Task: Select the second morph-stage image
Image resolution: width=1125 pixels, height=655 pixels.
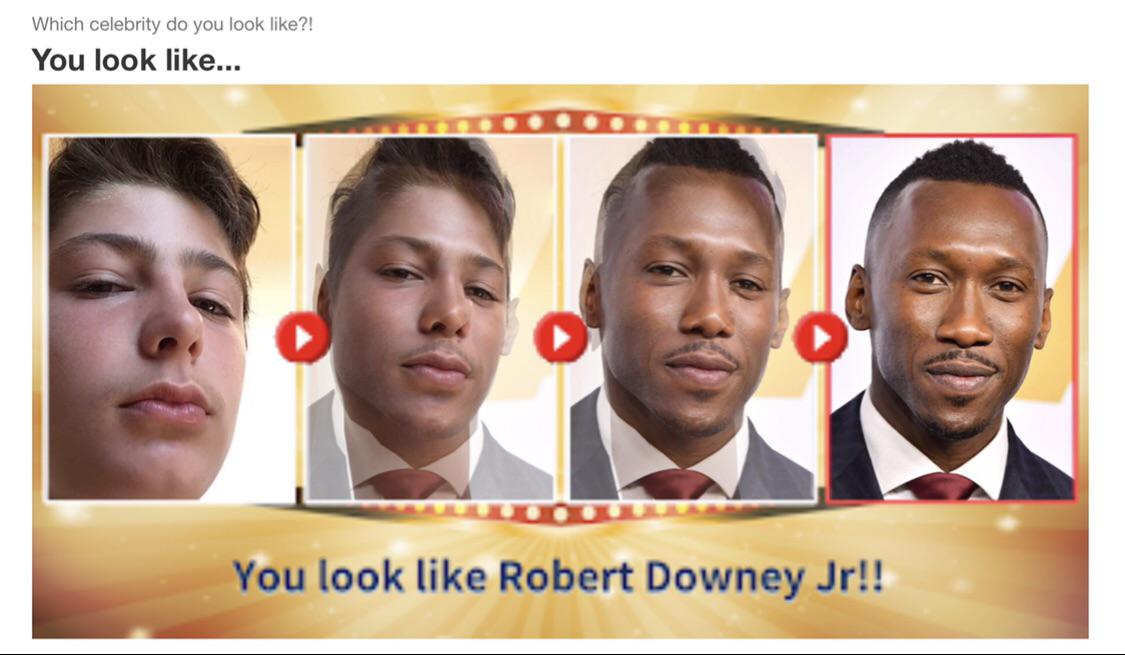Action: (430, 317)
